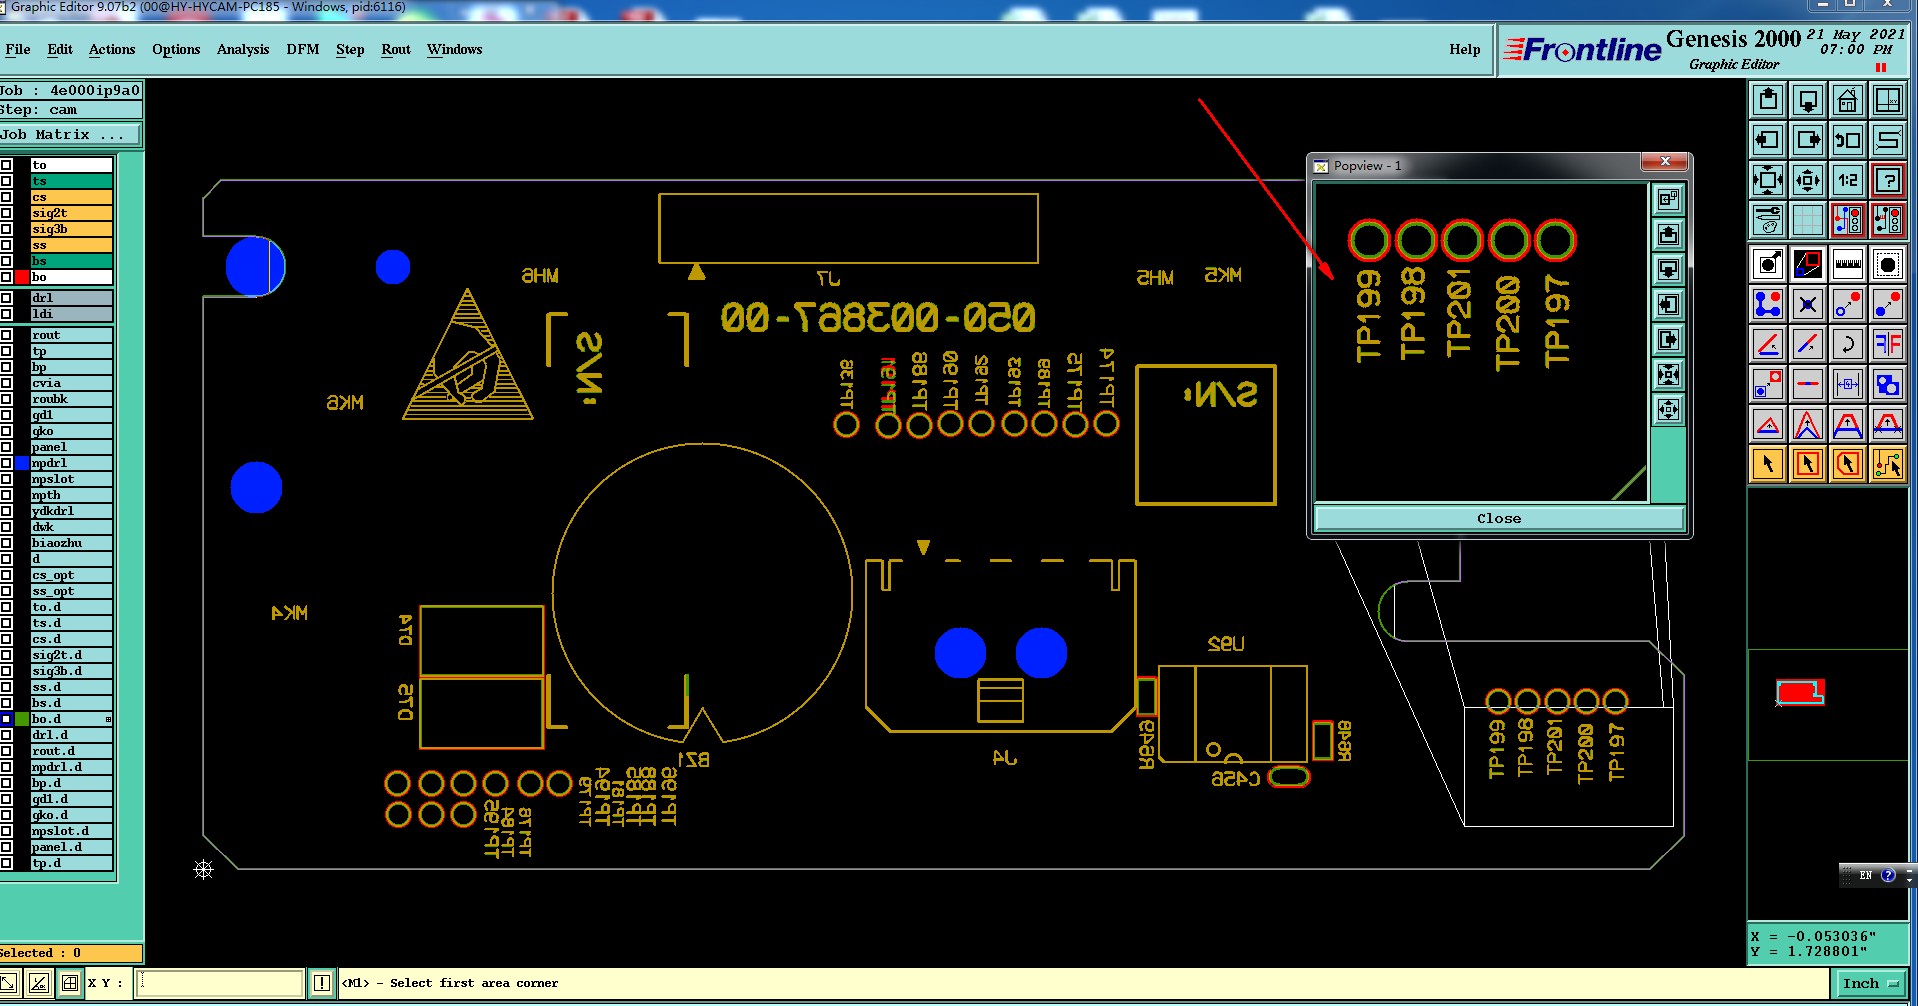Open the Edit menu
This screenshot has height=1006, width=1918.
[60, 49]
